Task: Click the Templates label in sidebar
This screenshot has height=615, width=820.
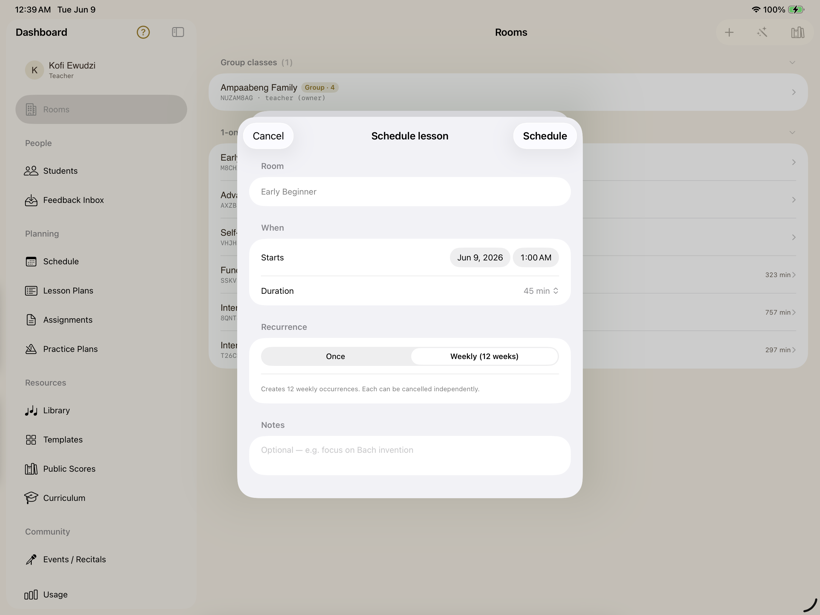Action: click(x=63, y=440)
